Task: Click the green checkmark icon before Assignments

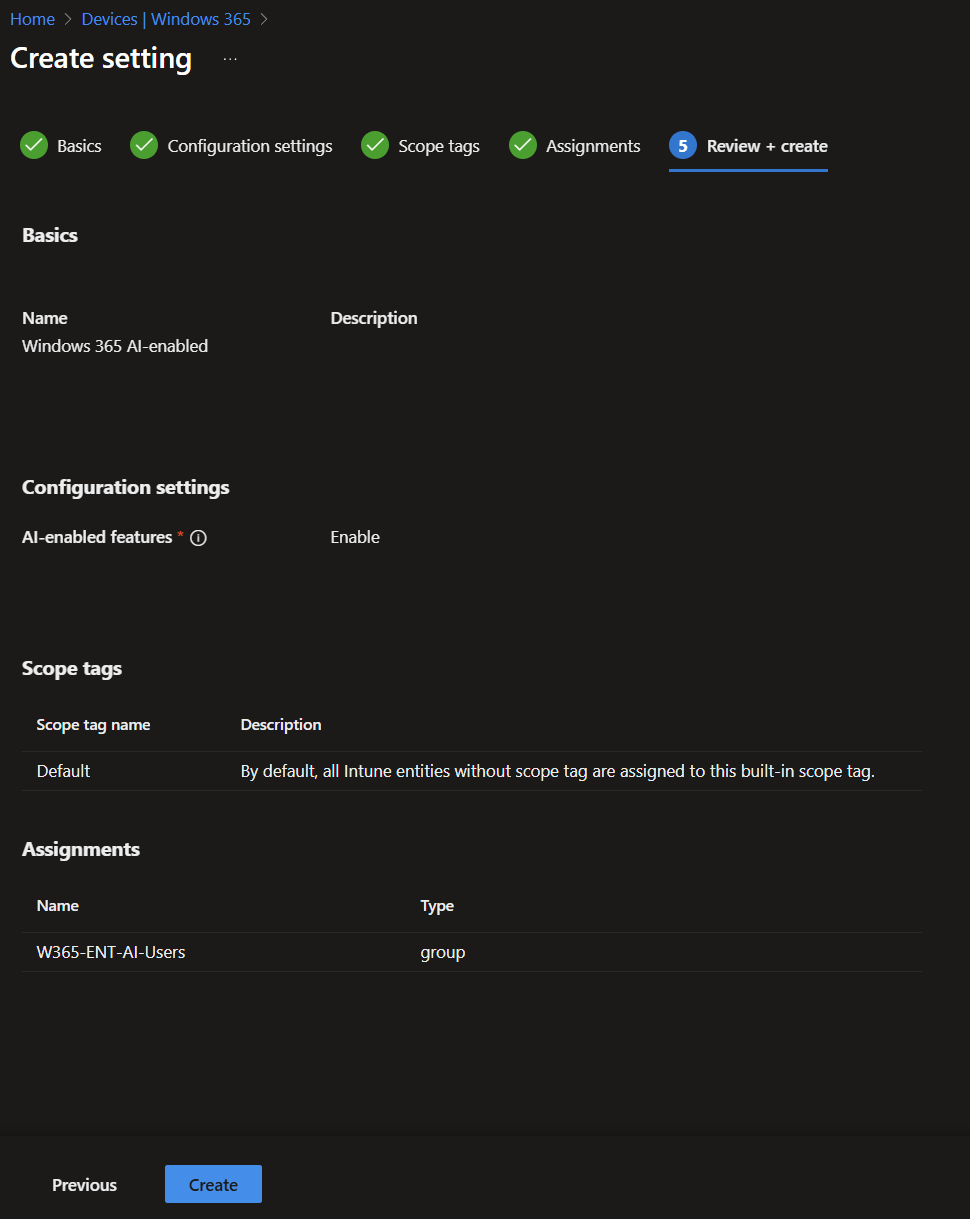Action: [523, 146]
